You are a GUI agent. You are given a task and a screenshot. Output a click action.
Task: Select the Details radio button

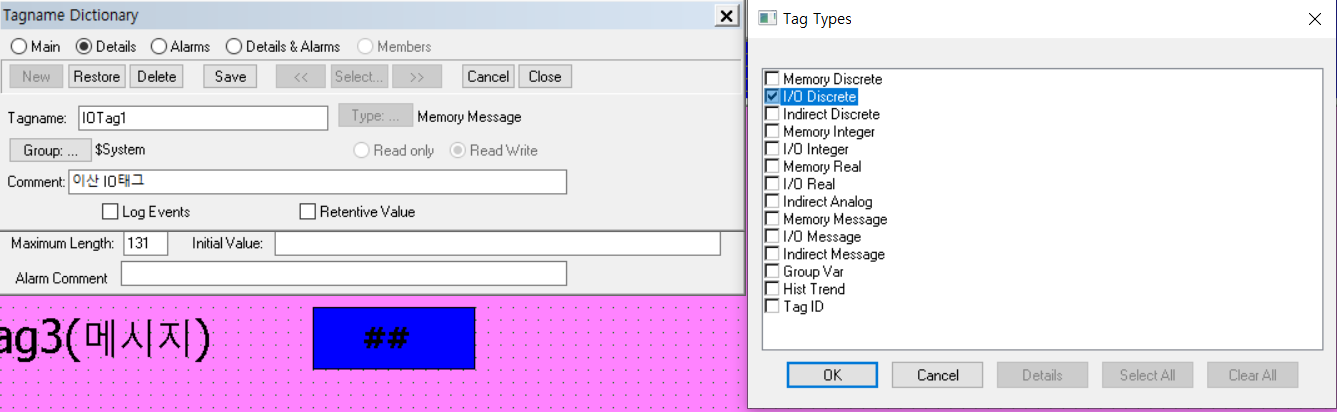tap(83, 47)
